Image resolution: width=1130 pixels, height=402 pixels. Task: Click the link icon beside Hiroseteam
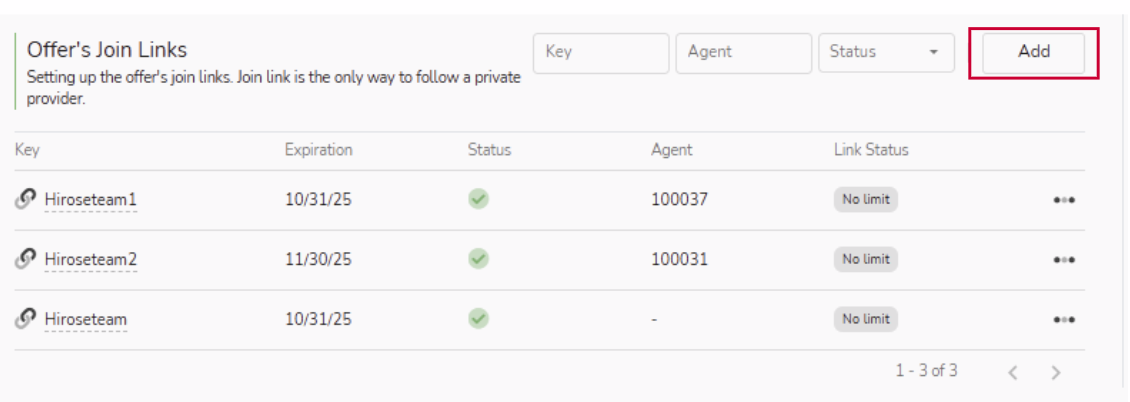pyautogui.click(x=24, y=320)
